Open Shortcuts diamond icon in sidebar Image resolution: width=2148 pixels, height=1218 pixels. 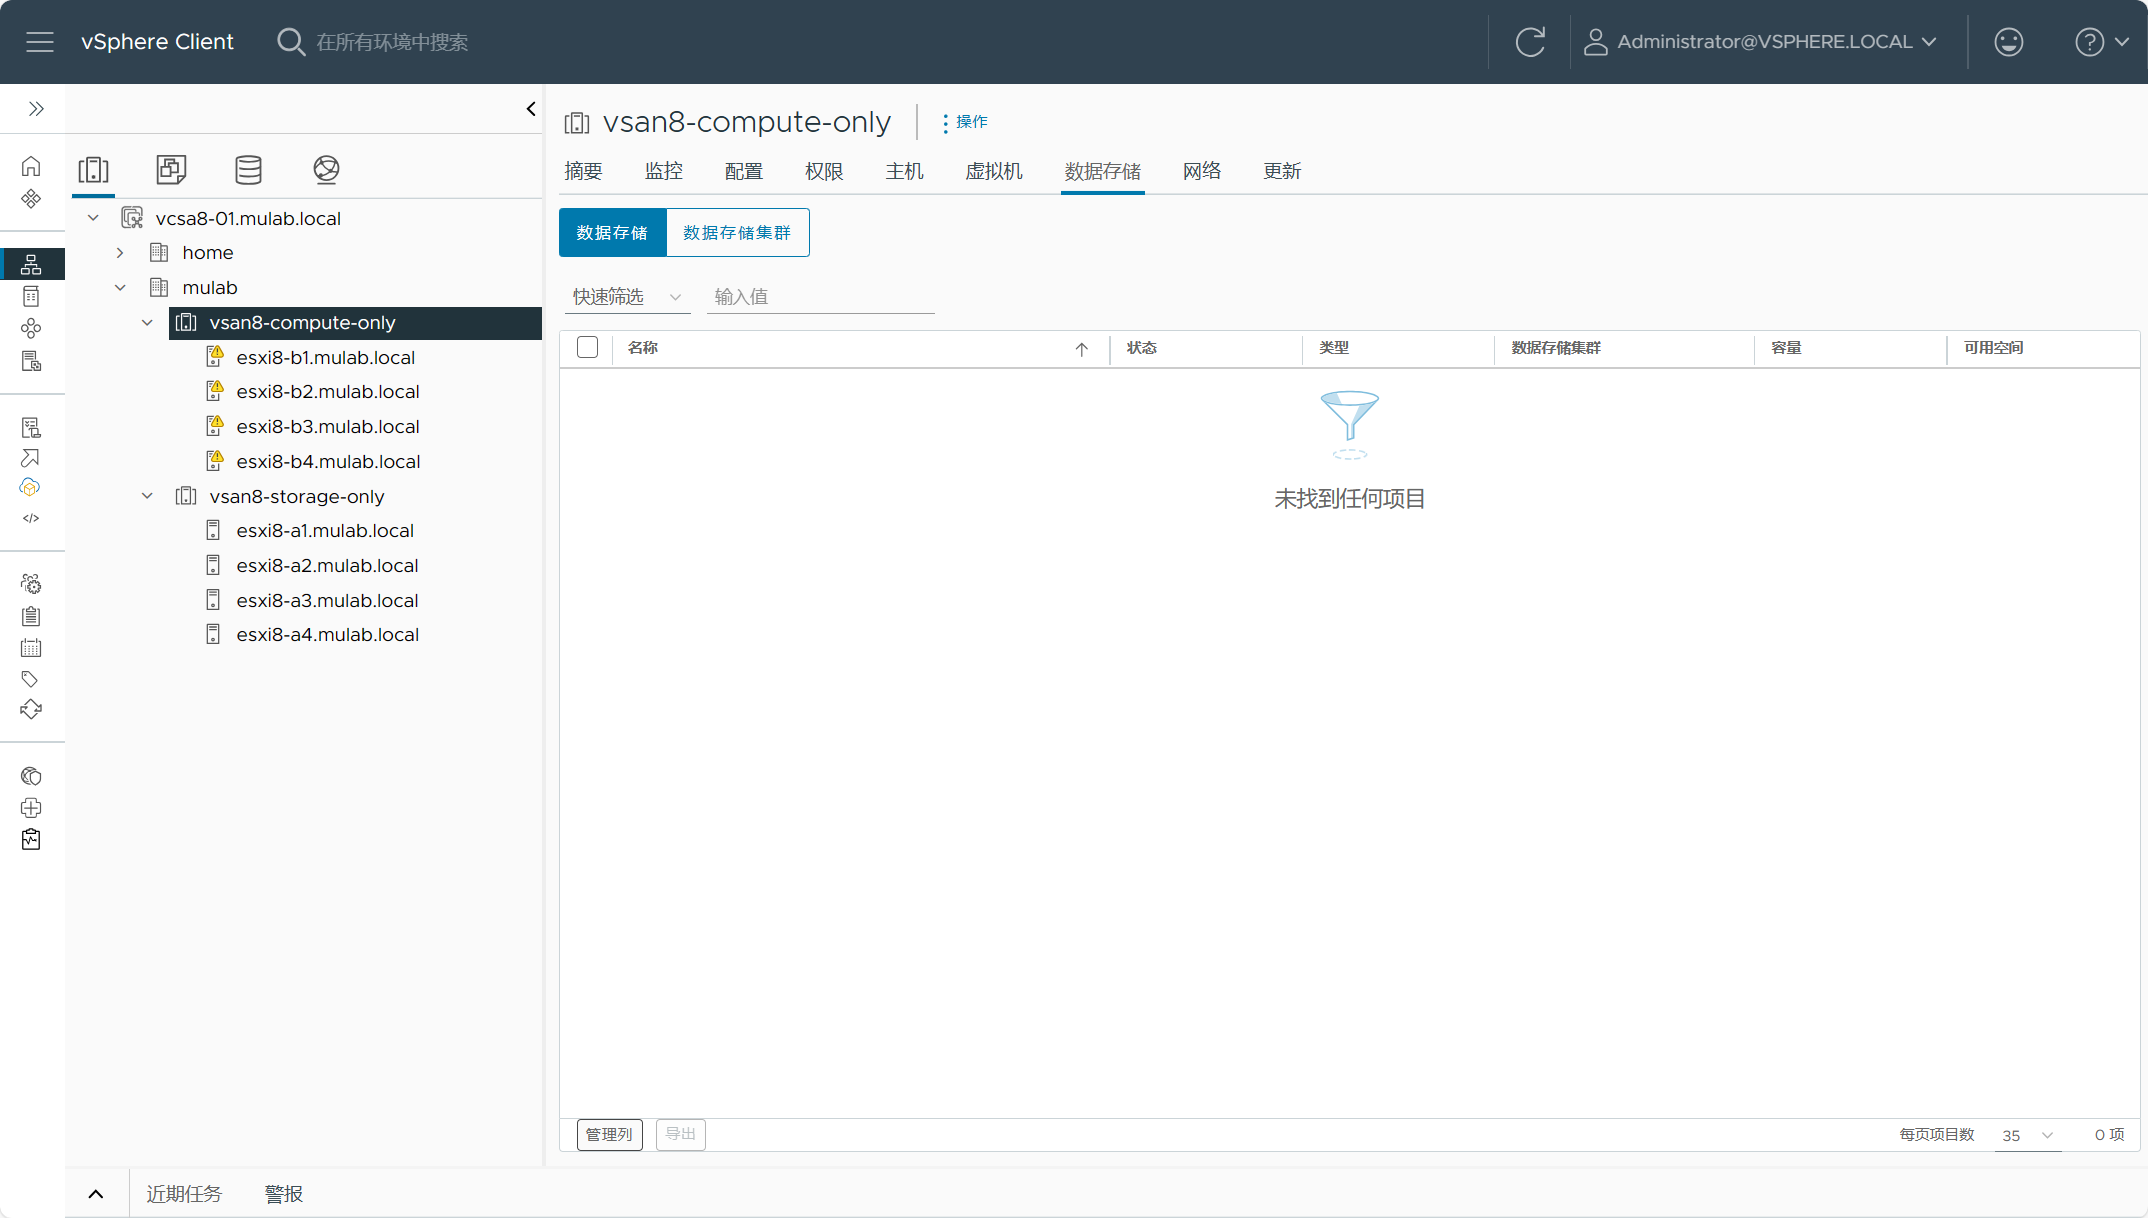pos(31,198)
